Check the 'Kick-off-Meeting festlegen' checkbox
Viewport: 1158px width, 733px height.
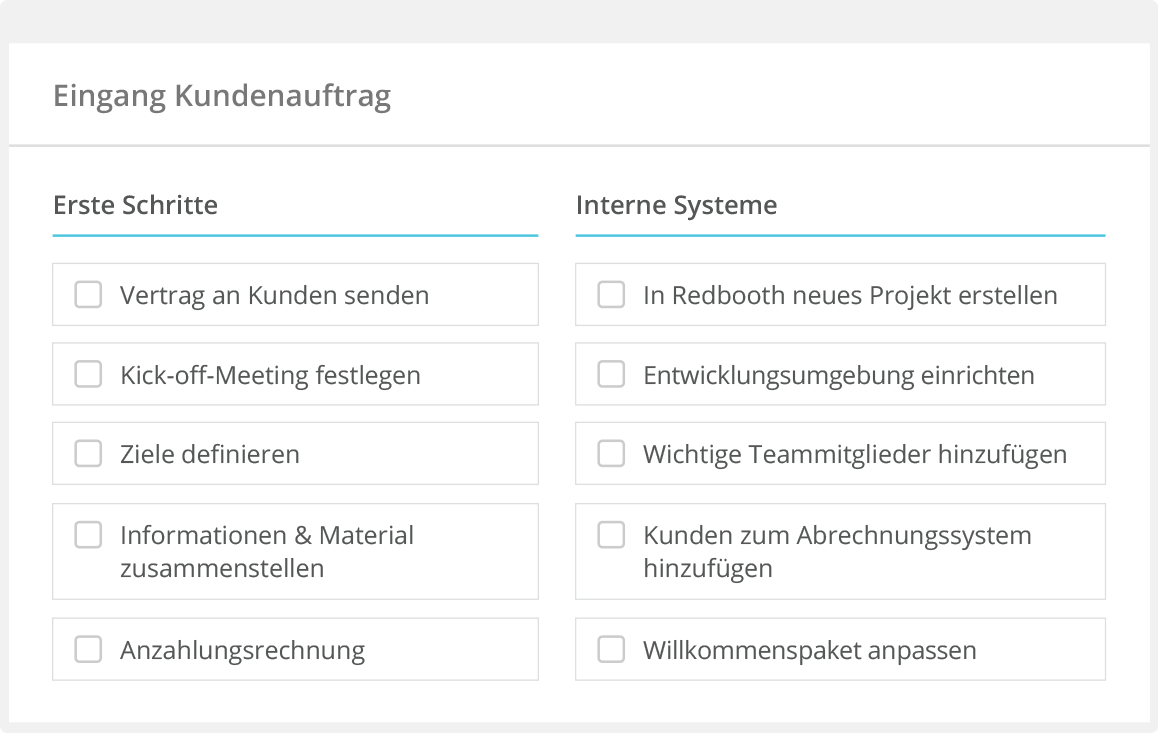click(88, 373)
